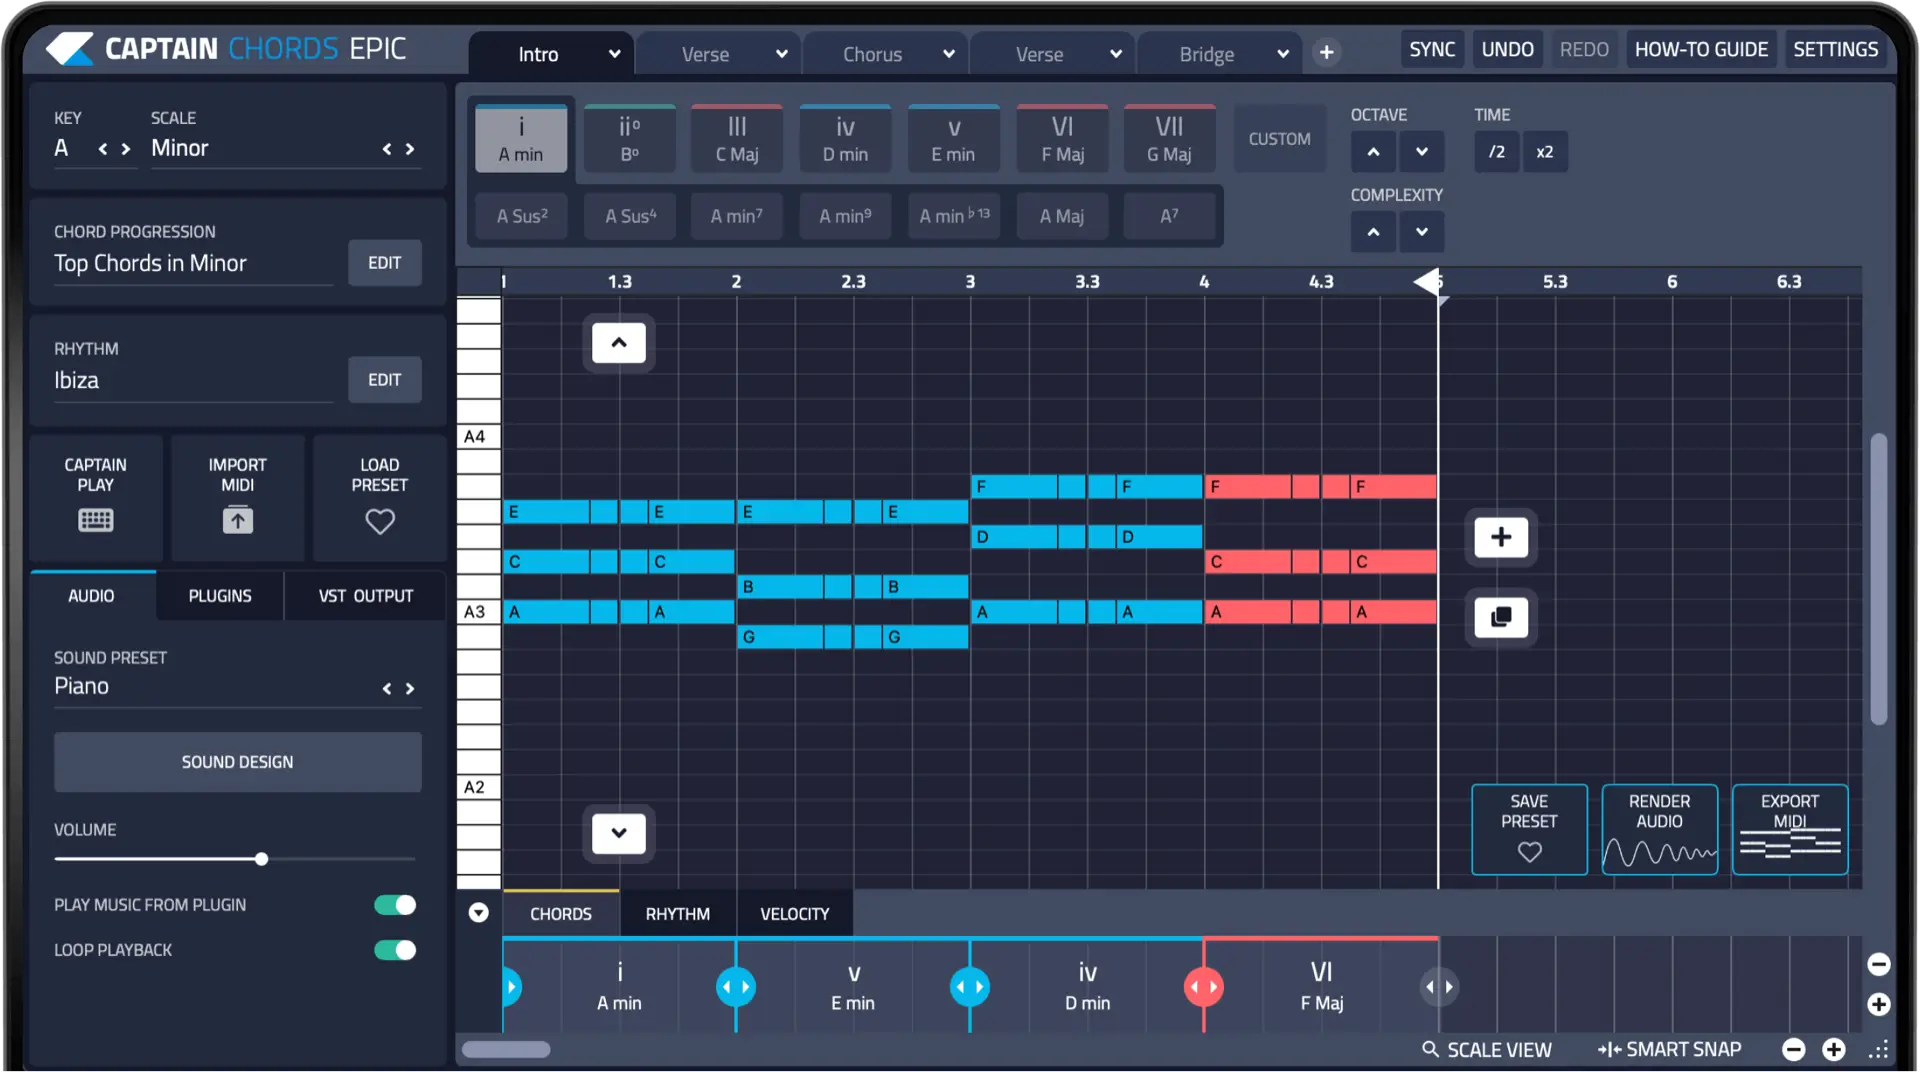Click the Custom chord button

click(1279, 139)
